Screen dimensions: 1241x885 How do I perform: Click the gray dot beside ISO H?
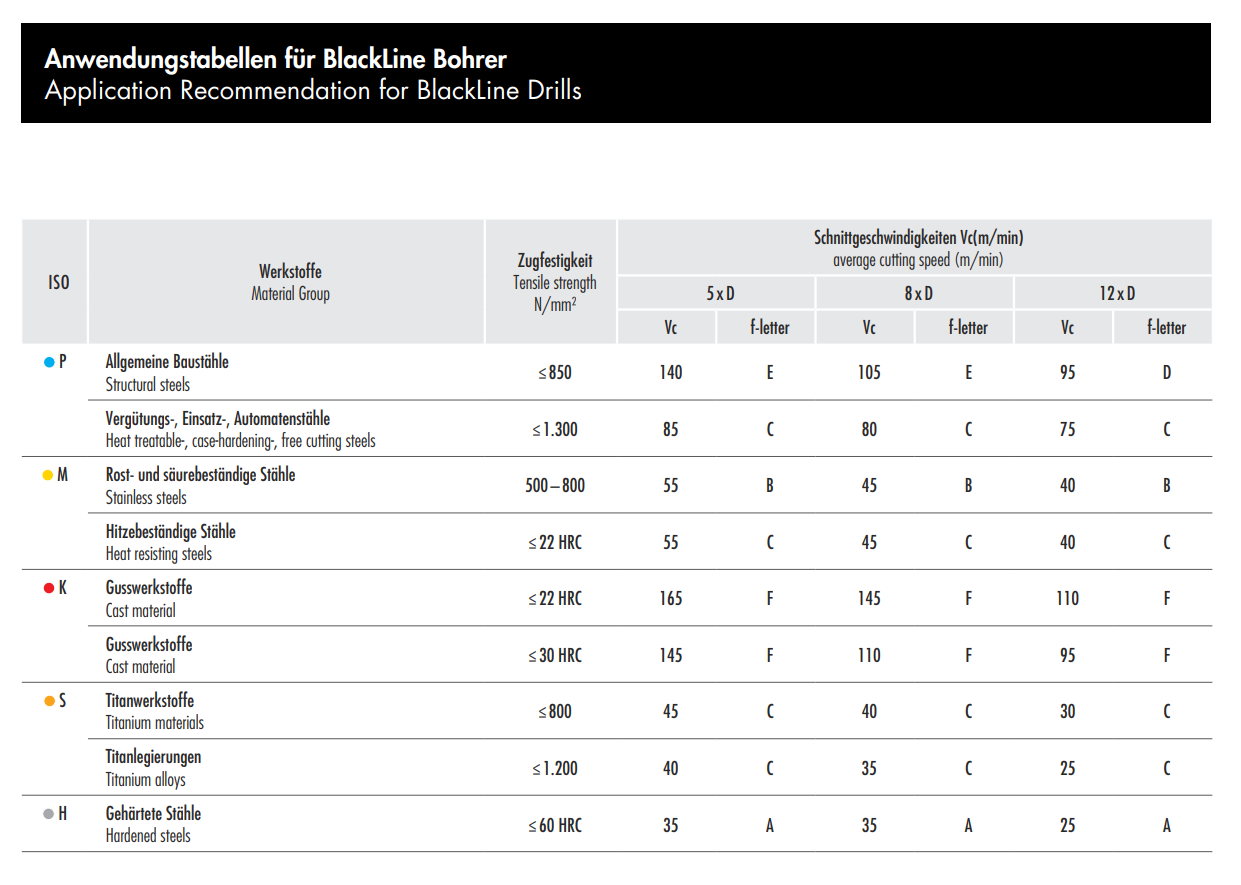click(48, 814)
